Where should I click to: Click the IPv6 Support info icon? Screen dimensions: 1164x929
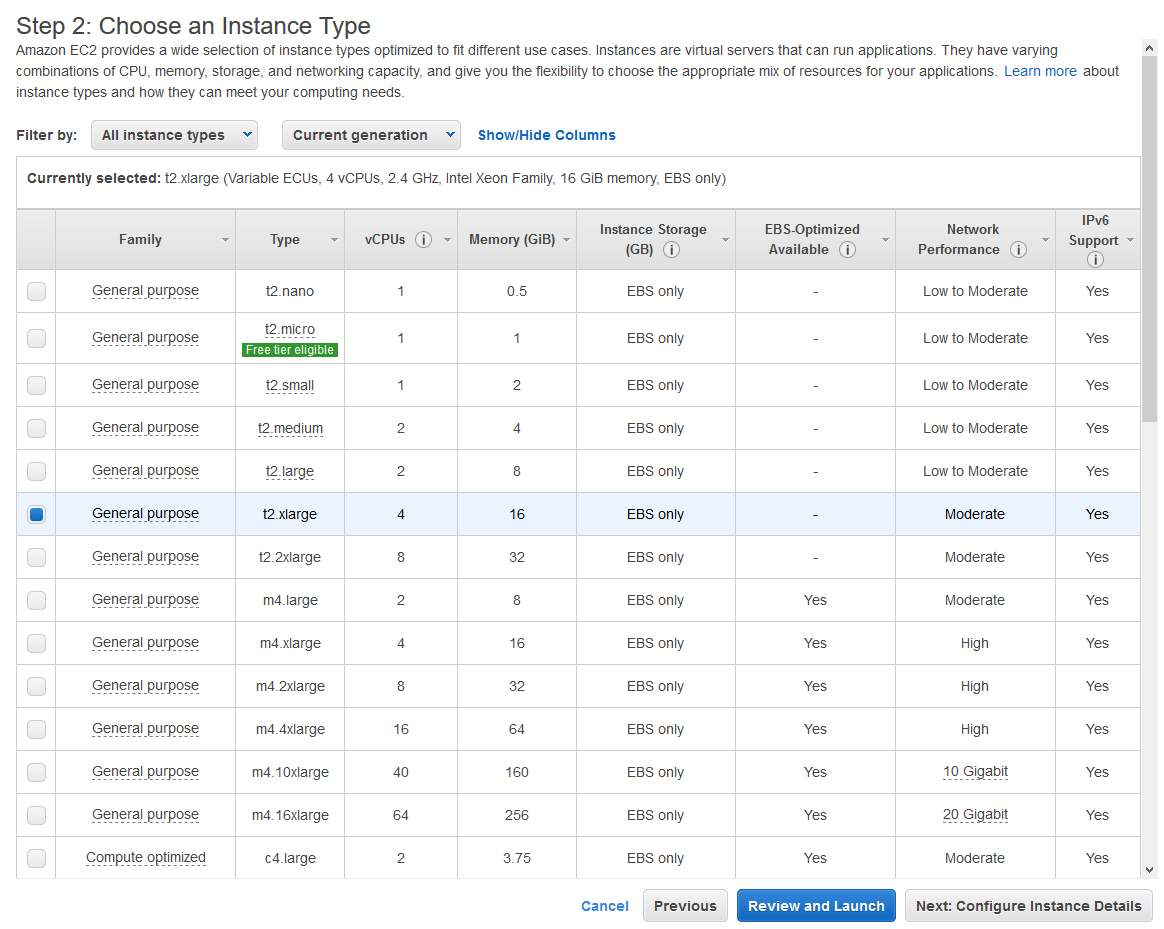pos(1095,260)
